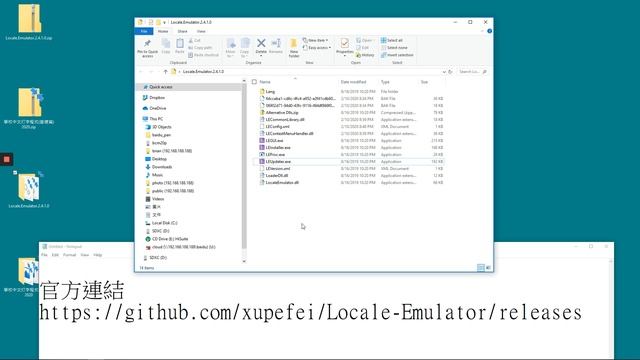Click Pin to Quick access in ribbon
Screen dimensions: 640x360
click(147, 48)
